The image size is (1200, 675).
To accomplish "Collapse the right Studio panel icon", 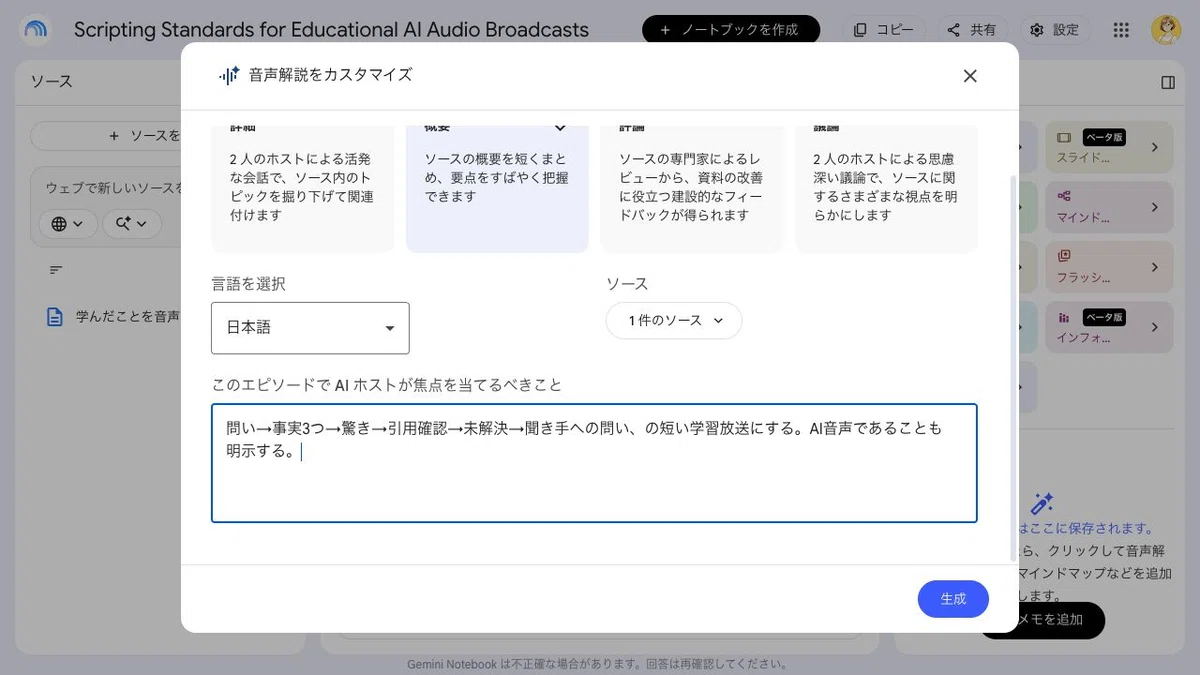I will coord(1168,83).
